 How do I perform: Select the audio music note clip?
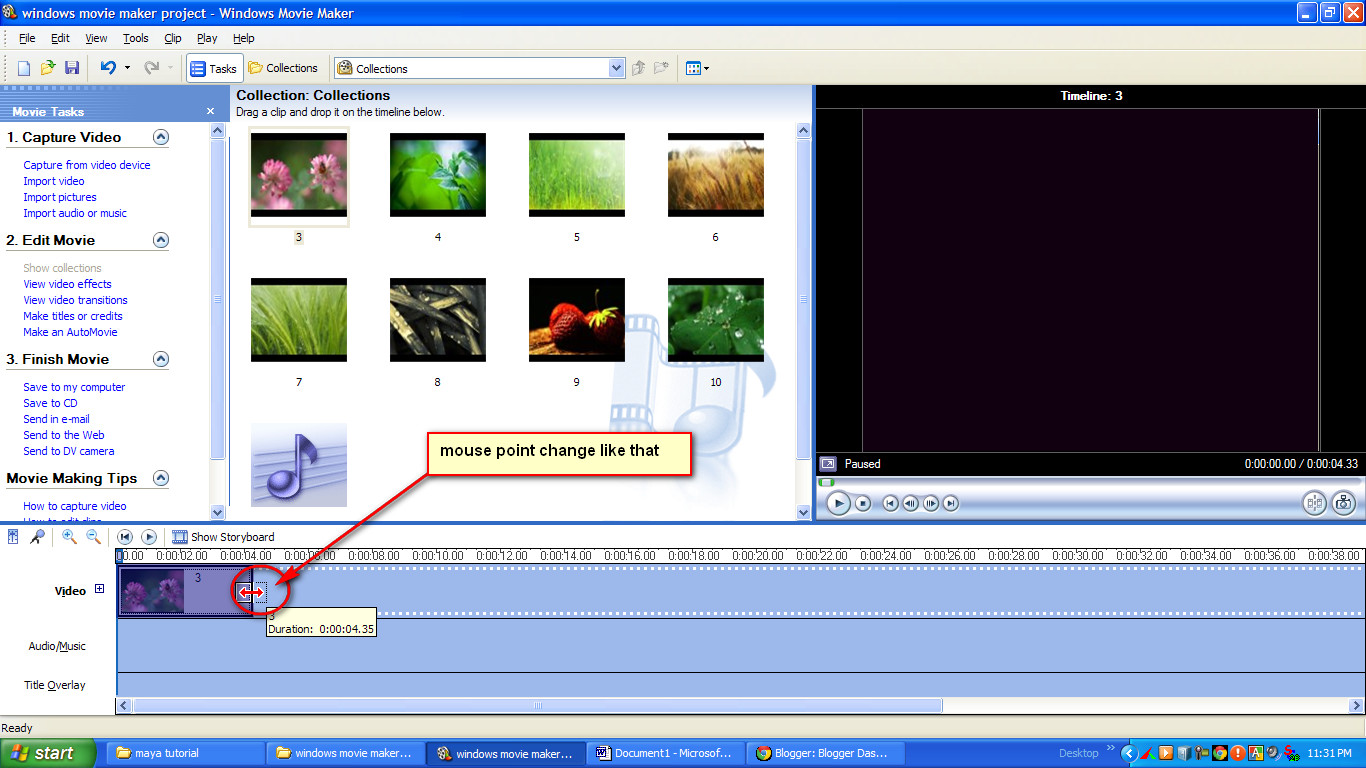[x=299, y=465]
